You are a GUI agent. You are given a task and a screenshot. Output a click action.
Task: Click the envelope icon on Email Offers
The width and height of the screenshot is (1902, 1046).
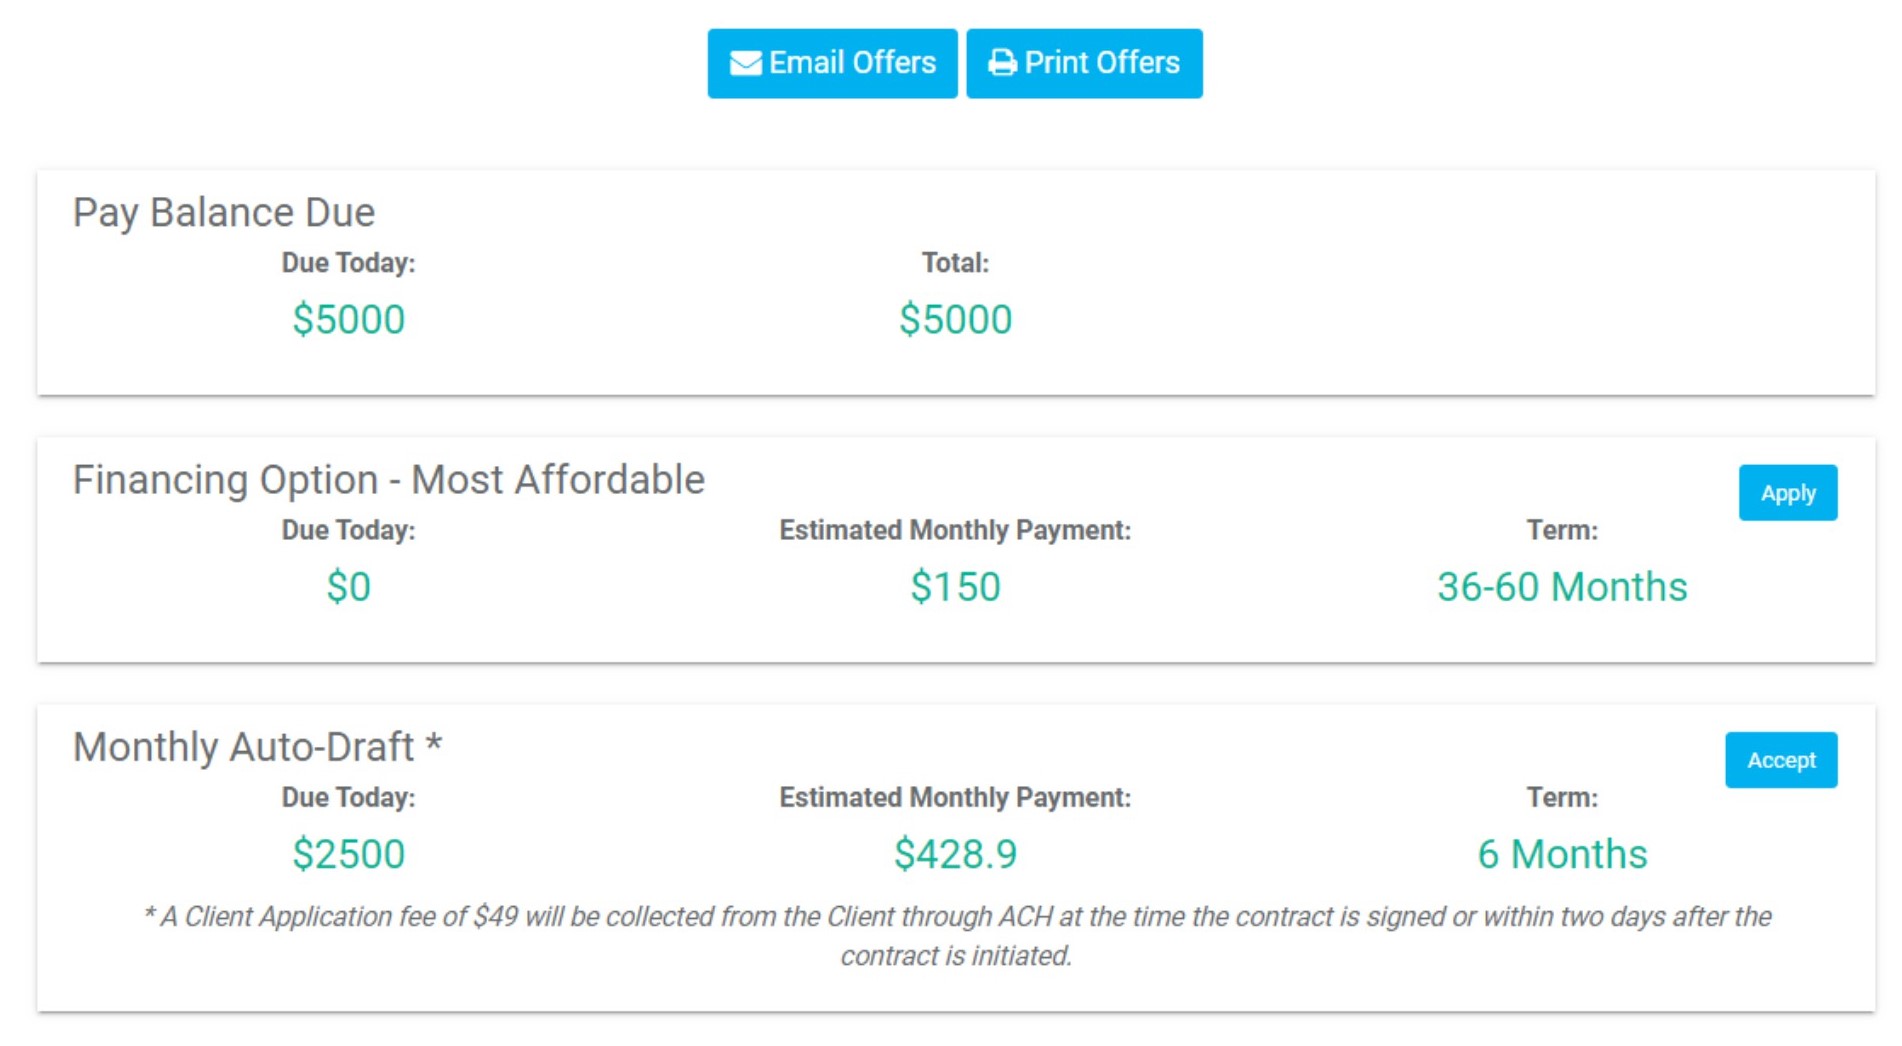click(x=745, y=63)
